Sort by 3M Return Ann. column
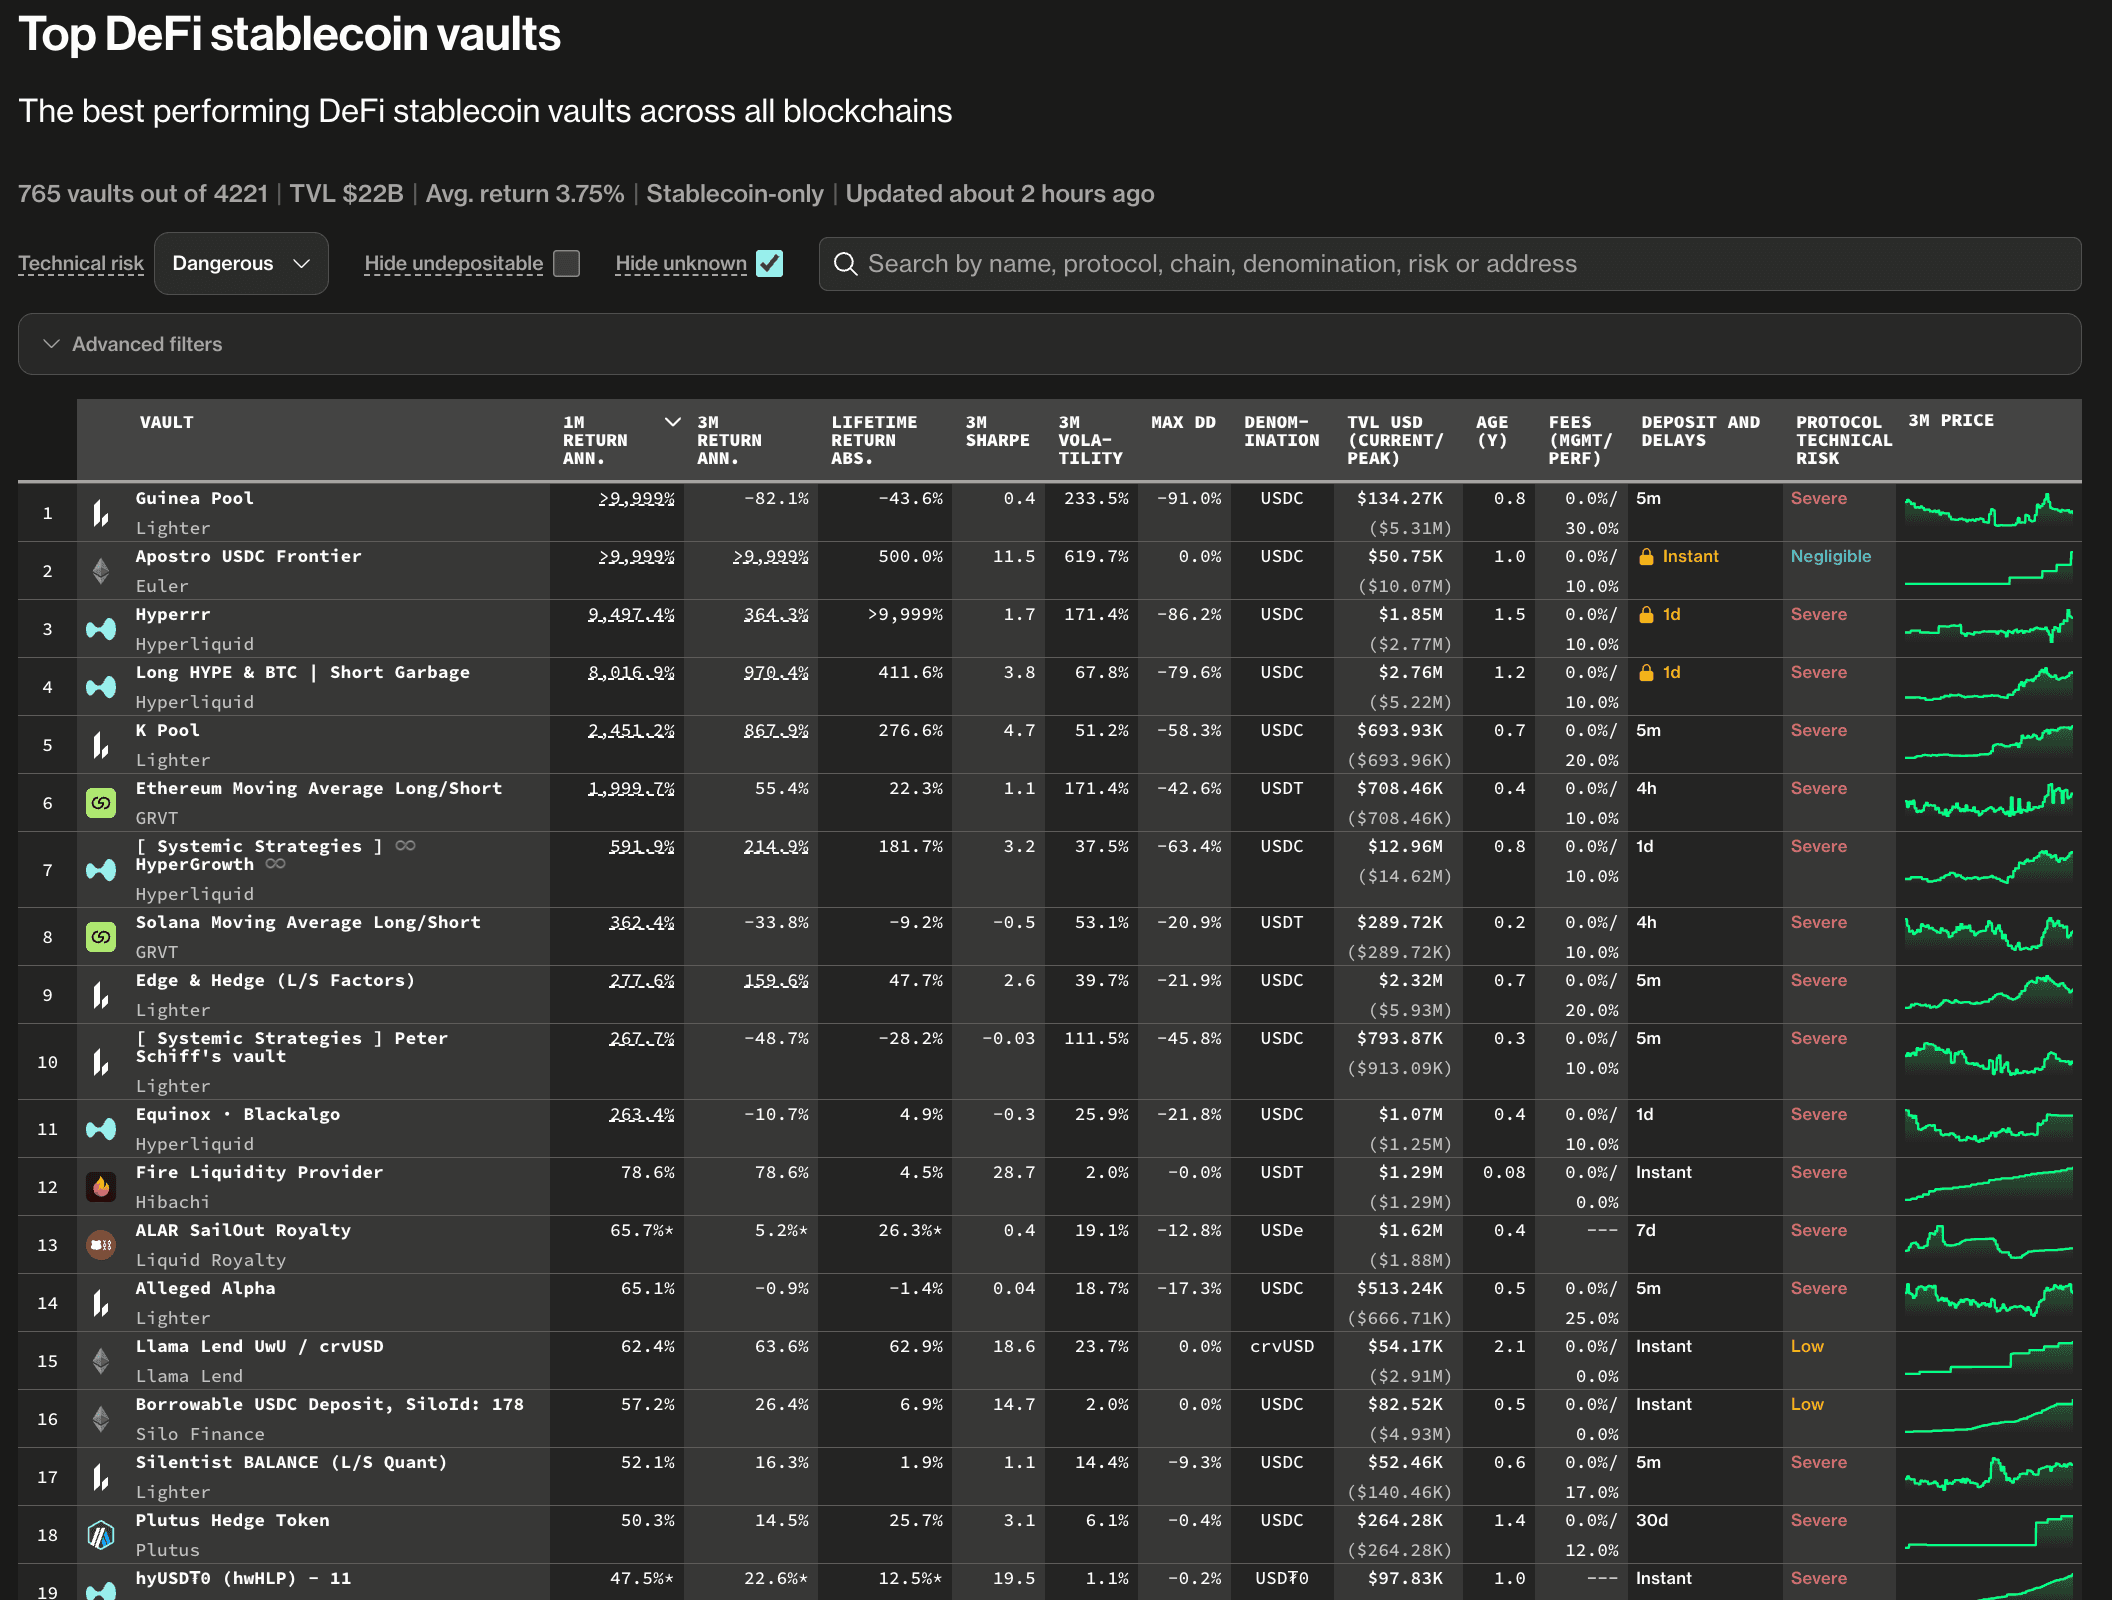Screen dimensions: 2112x1600 tap(730, 440)
